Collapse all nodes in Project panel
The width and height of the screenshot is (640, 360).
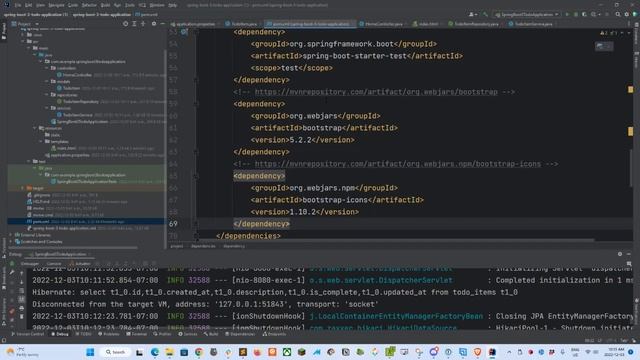[143, 24]
